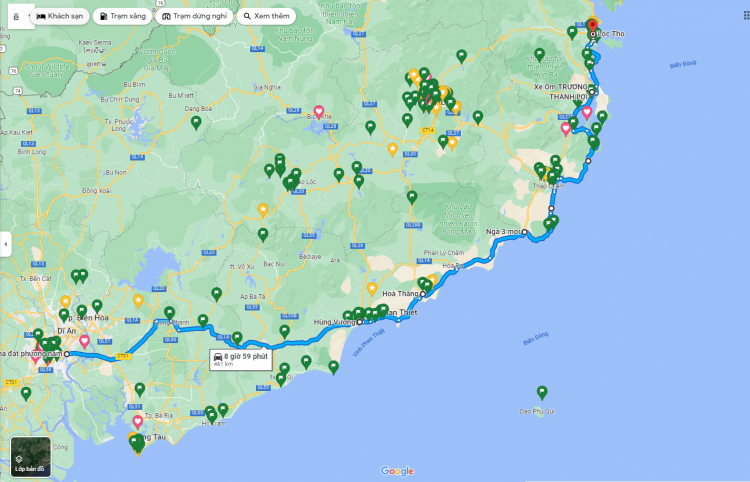The width and height of the screenshot is (750, 482).
Task: Click the Khách sạn hotels chip
Action: 60,16
